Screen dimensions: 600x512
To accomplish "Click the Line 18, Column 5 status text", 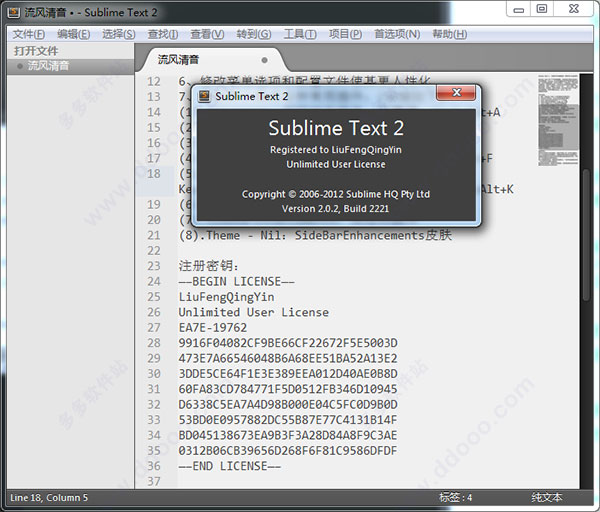I will 49,497.
